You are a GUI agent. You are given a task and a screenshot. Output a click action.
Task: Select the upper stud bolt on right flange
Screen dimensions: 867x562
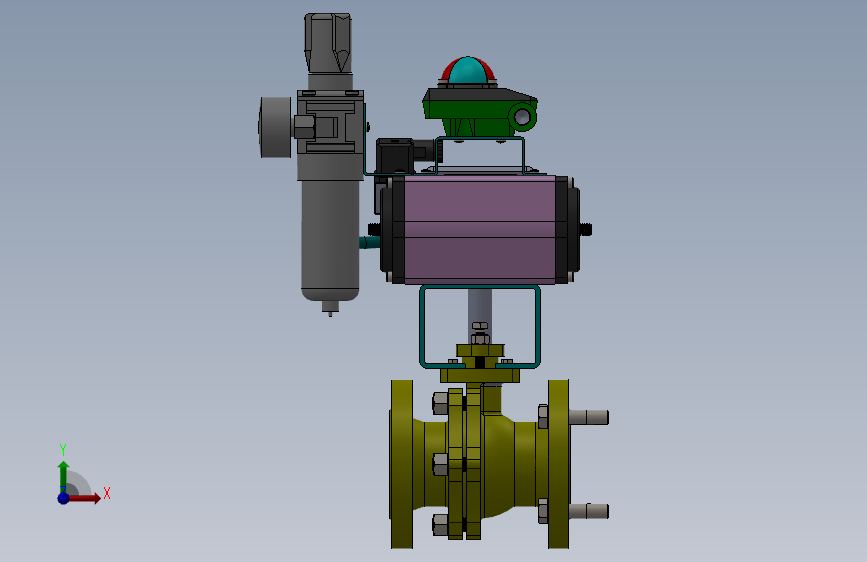tap(589, 417)
